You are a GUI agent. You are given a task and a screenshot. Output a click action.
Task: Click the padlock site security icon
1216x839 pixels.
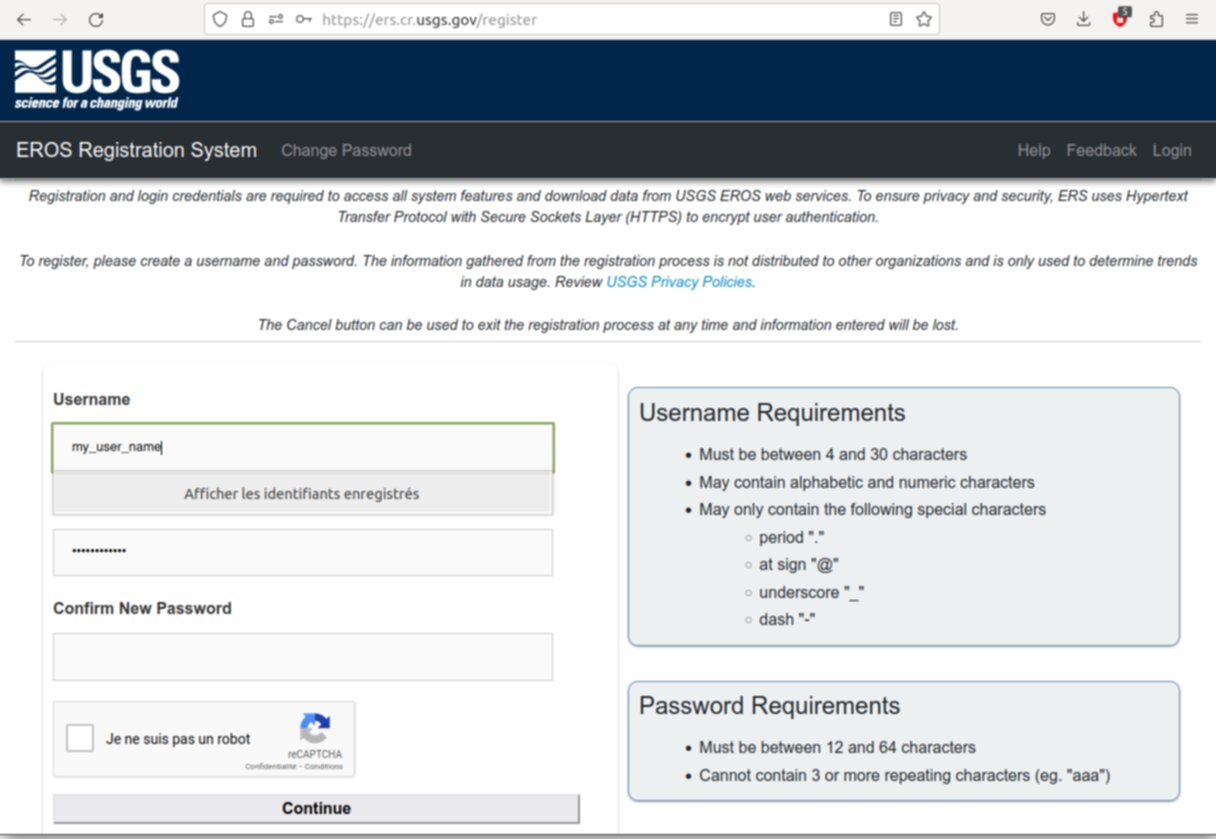click(x=247, y=19)
